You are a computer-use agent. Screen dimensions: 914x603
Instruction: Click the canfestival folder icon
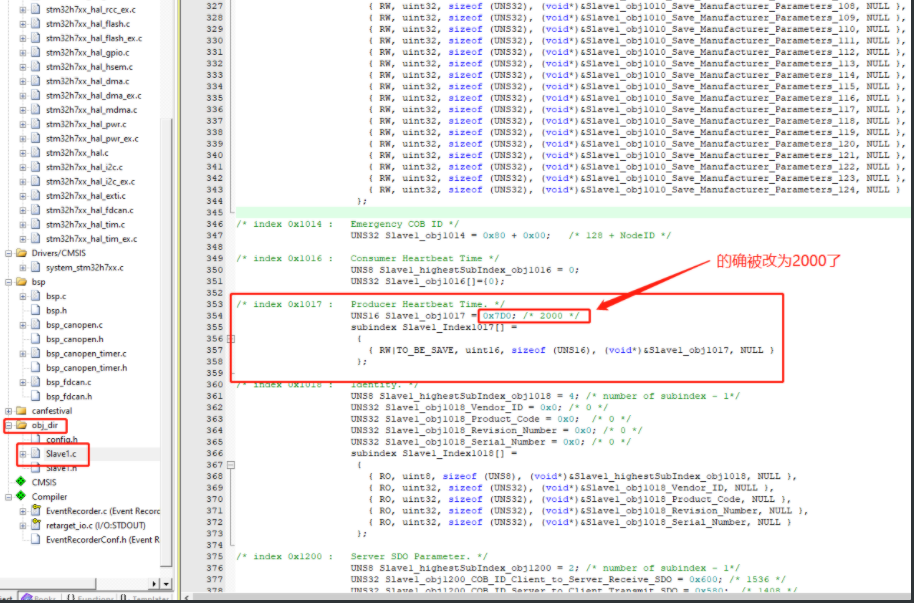pos(22,411)
